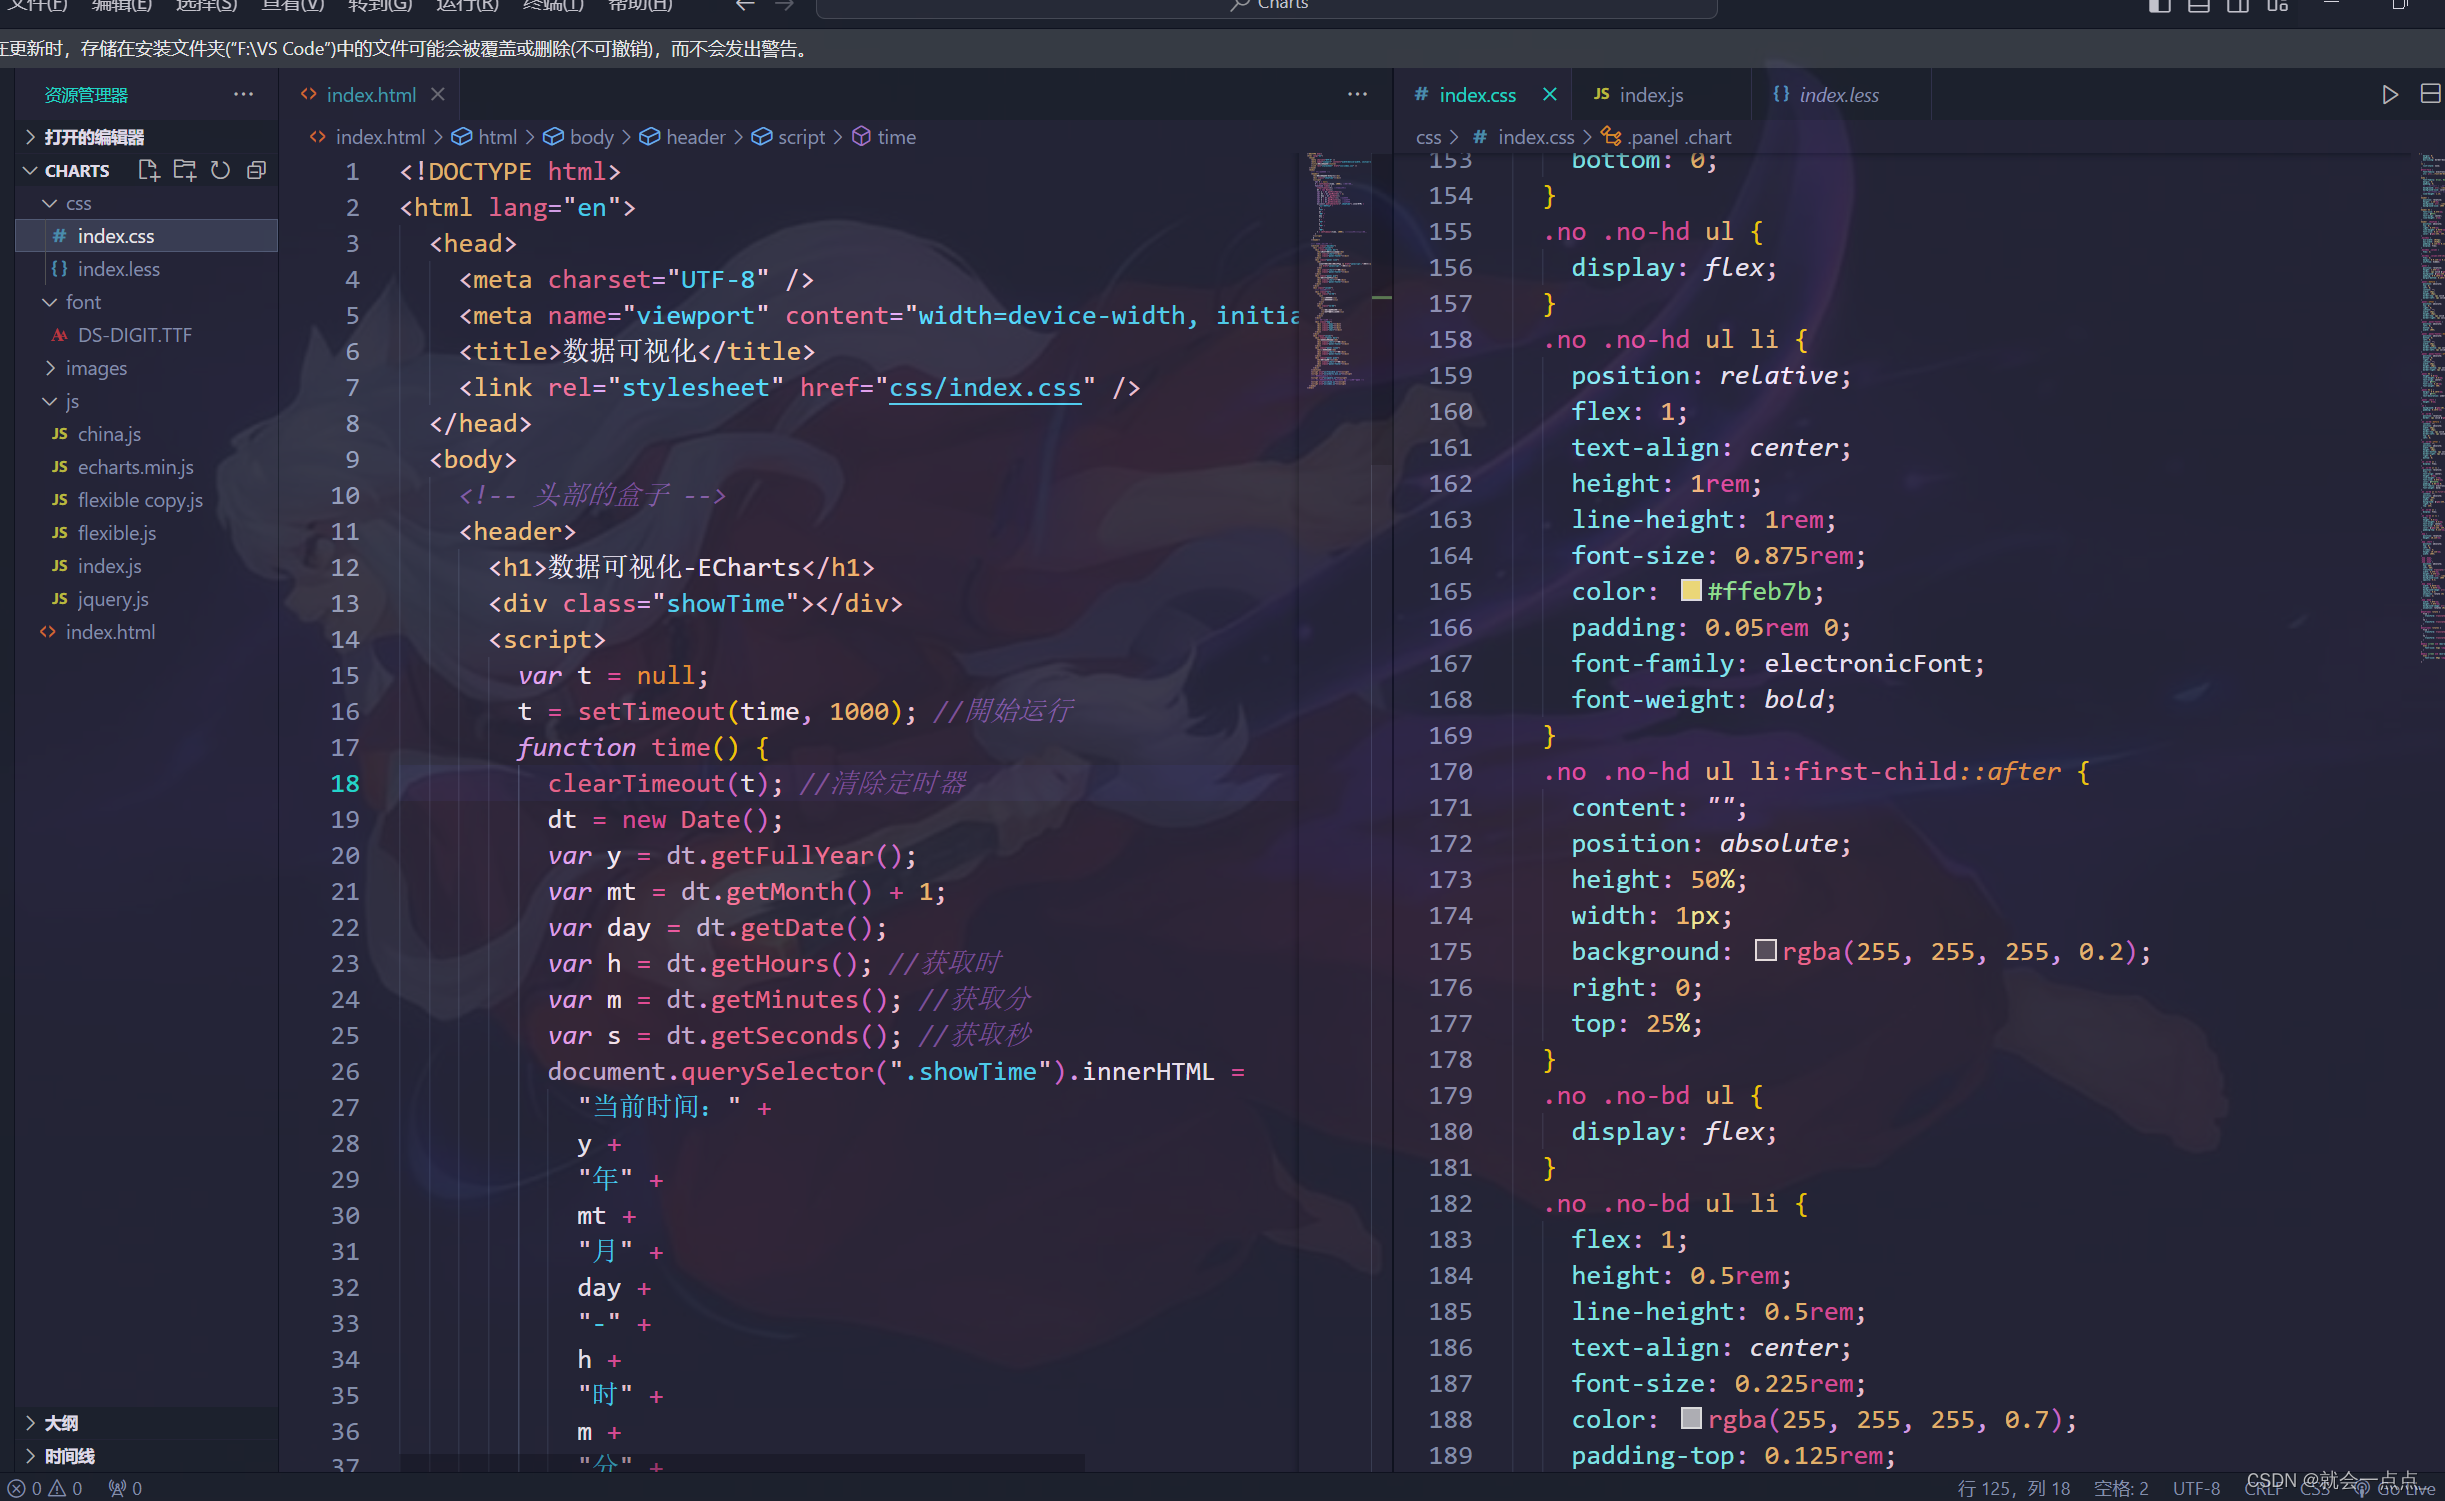Refresh the explorer view

[220, 170]
